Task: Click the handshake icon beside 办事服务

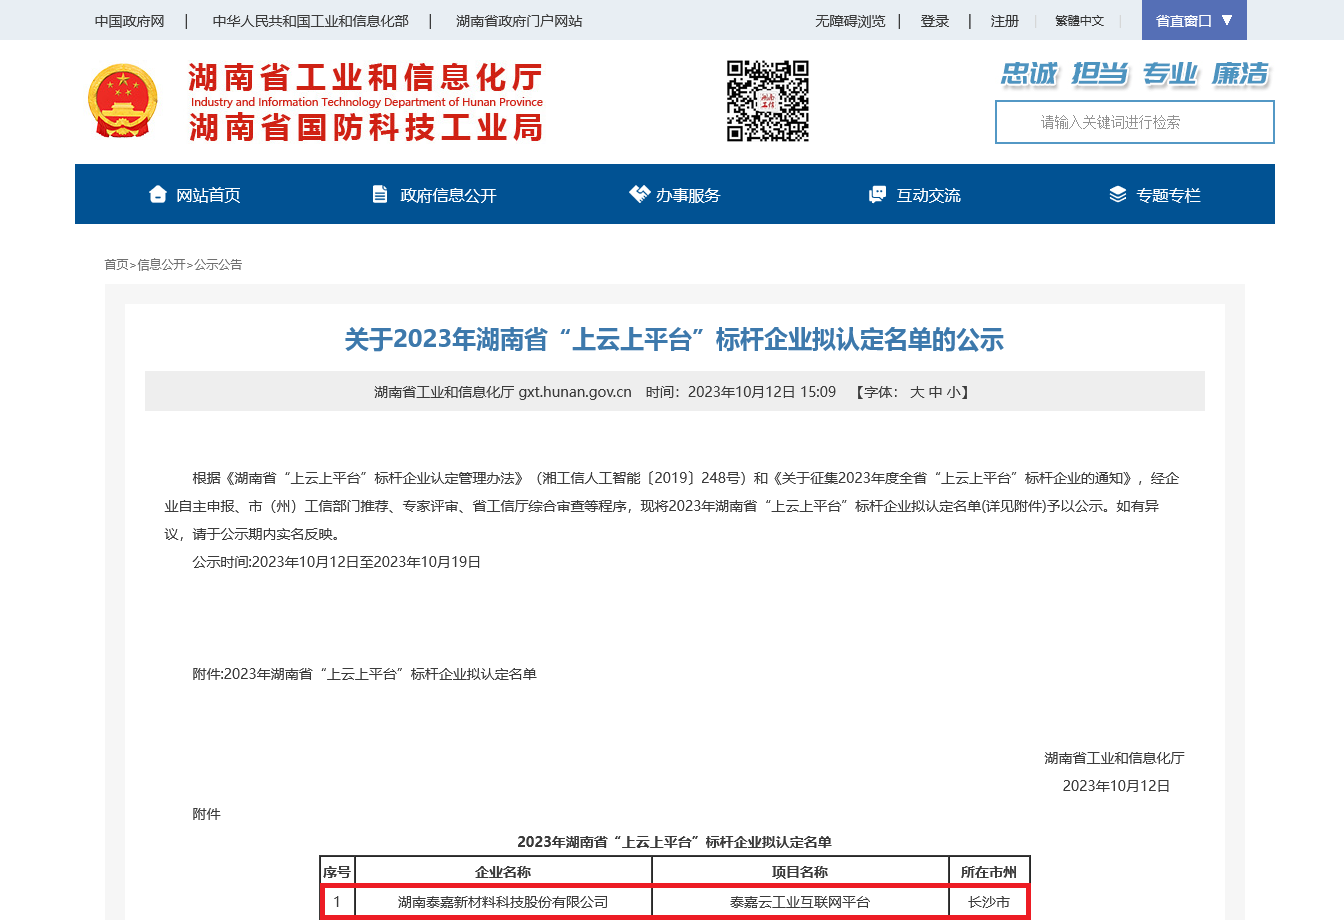Action: click(638, 194)
